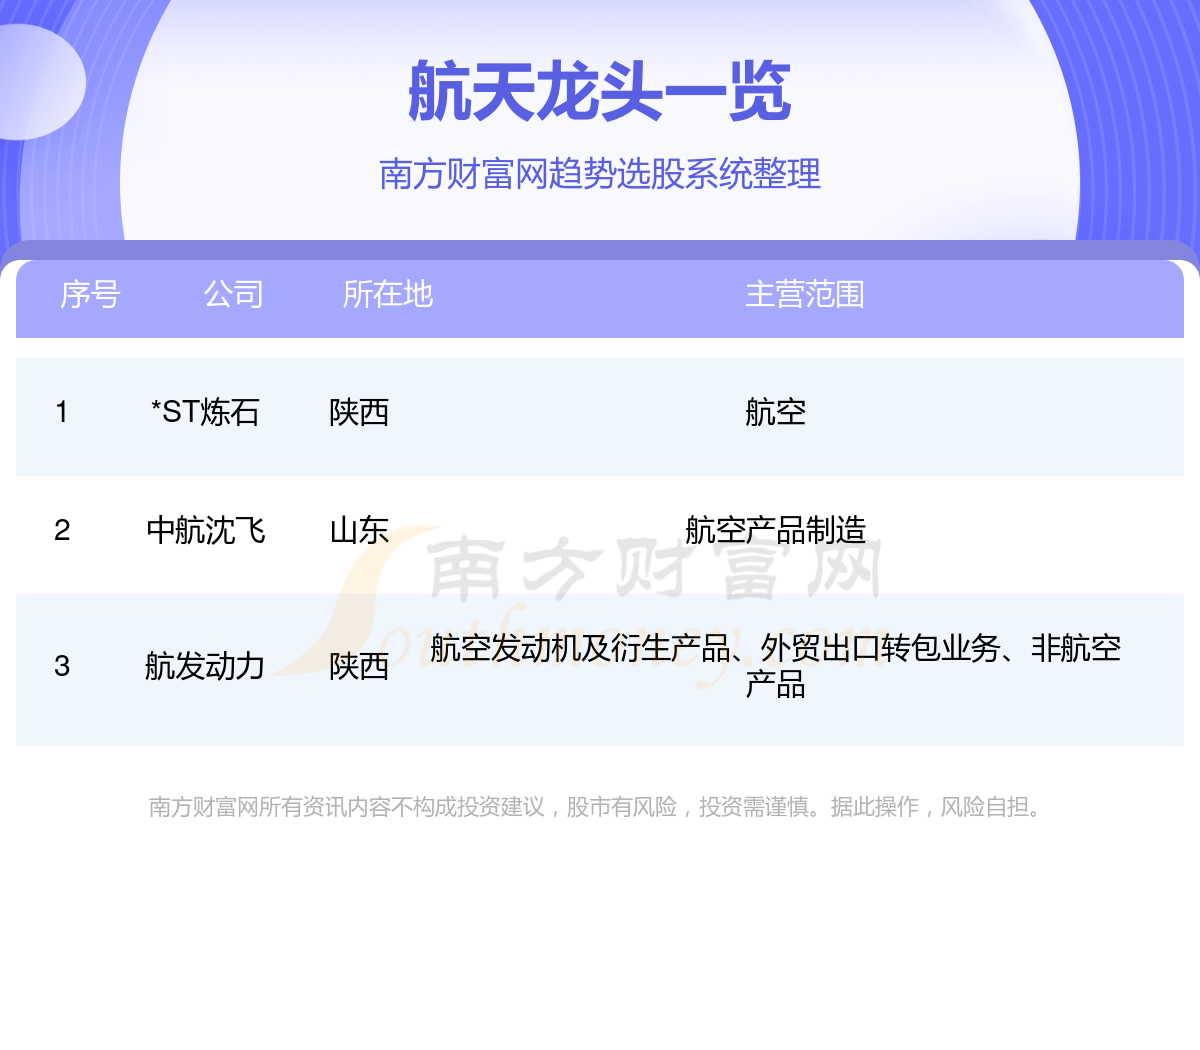Viewport: 1200px width, 1050px height.
Task: Select row number 1 cell
Action: (62, 412)
